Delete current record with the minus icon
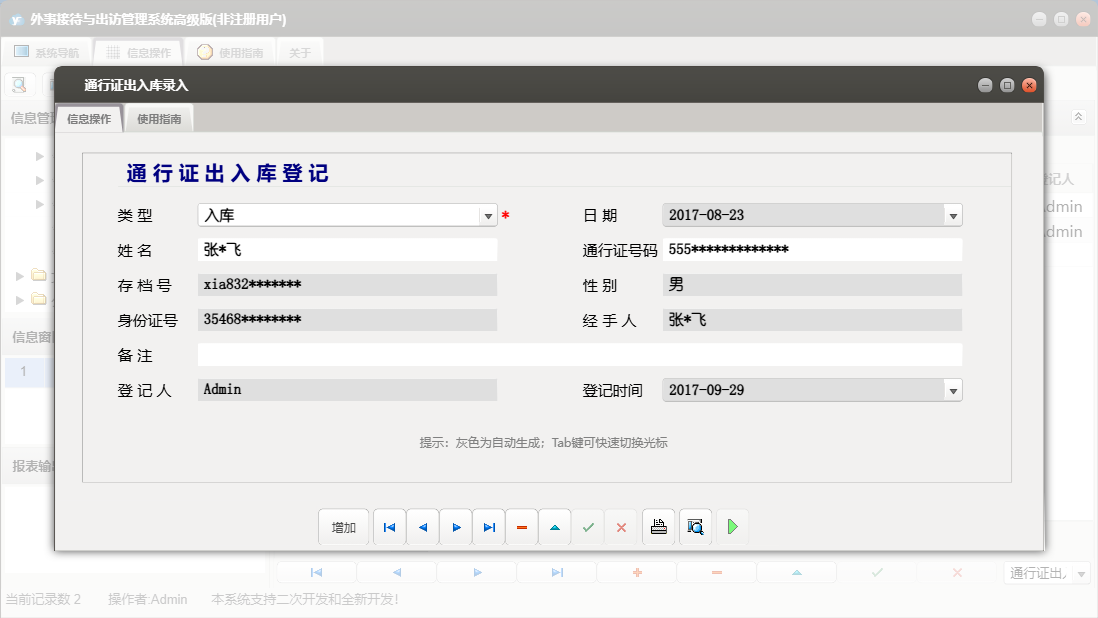The height and width of the screenshot is (618, 1098). coord(521,527)
